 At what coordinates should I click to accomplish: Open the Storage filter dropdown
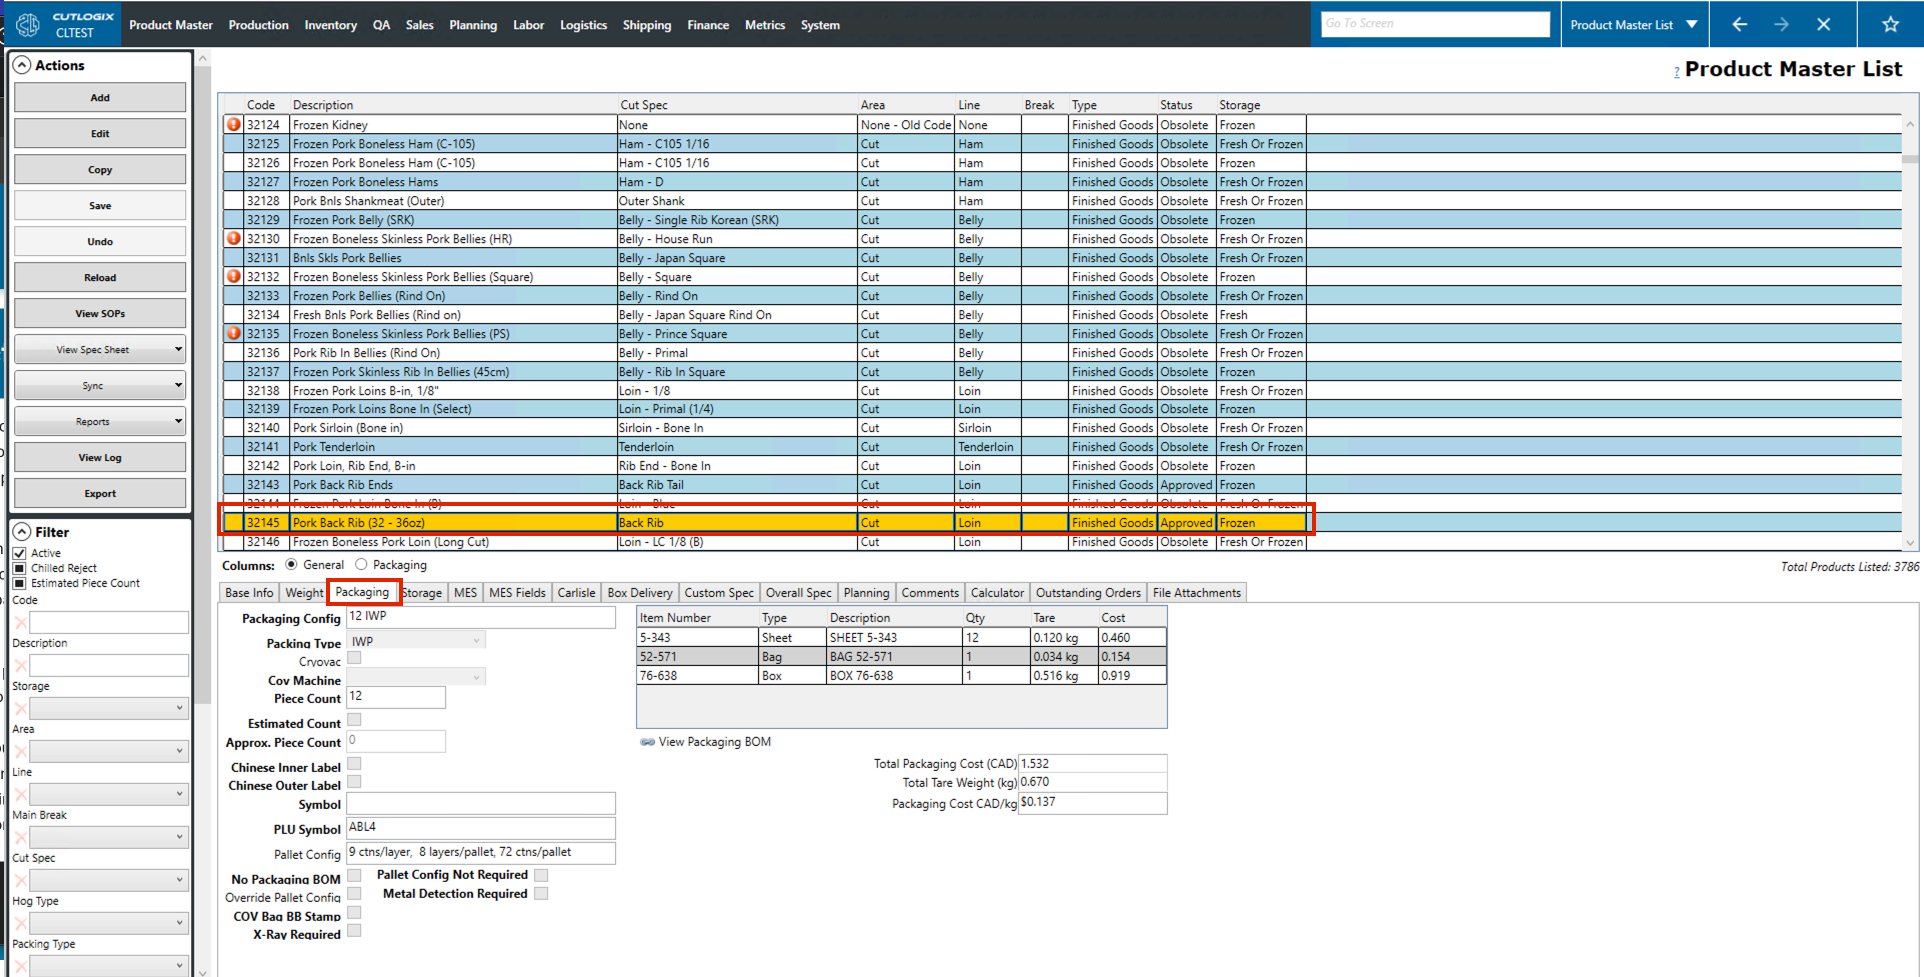(x=108, y=709)
